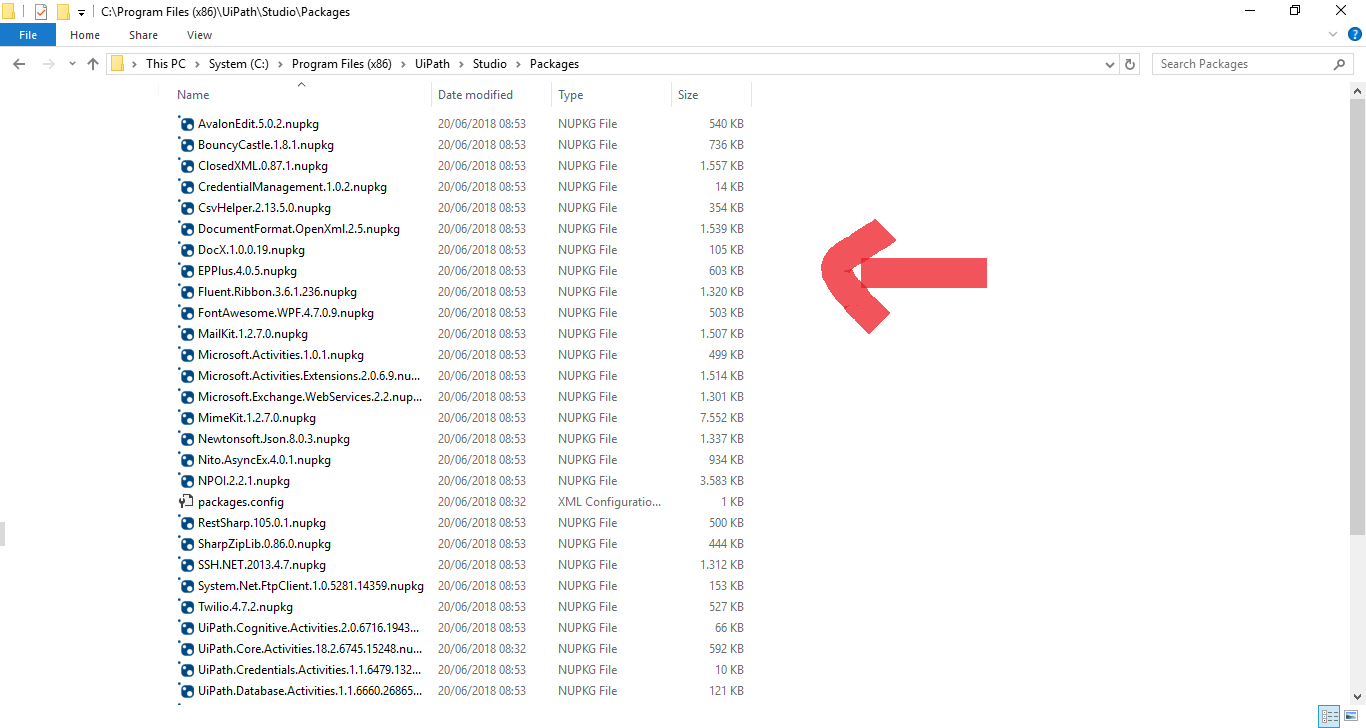Switch to the Home ribbon tab

coord(85,35)
